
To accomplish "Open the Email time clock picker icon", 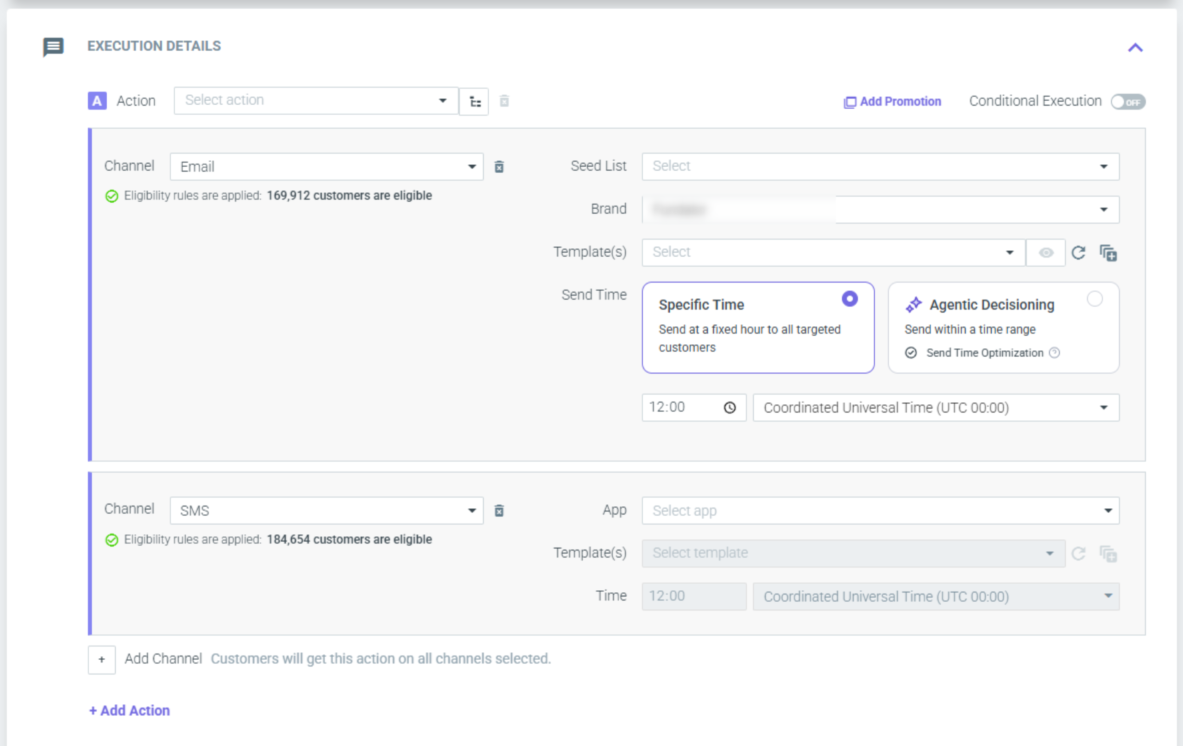I will click(730, 408).
